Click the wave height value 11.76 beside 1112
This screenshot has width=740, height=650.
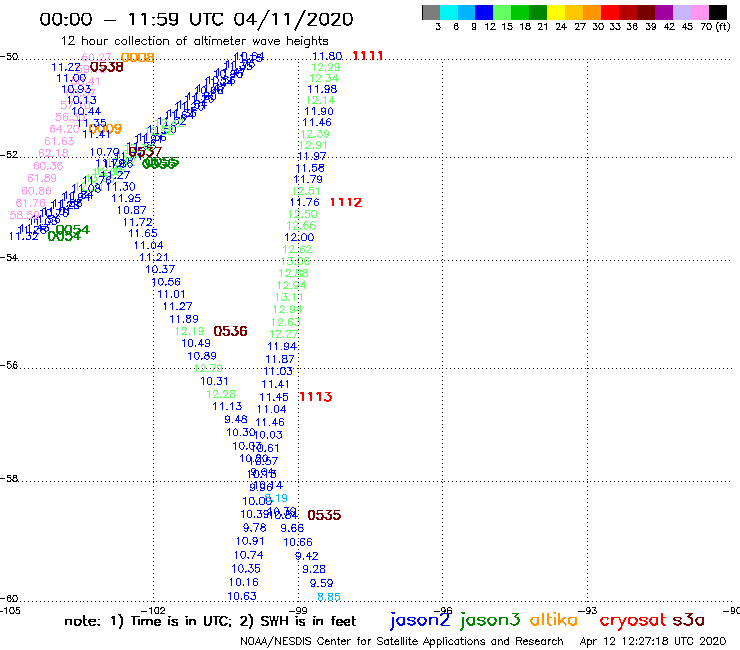pyautogui.click(x=304, y=203)
